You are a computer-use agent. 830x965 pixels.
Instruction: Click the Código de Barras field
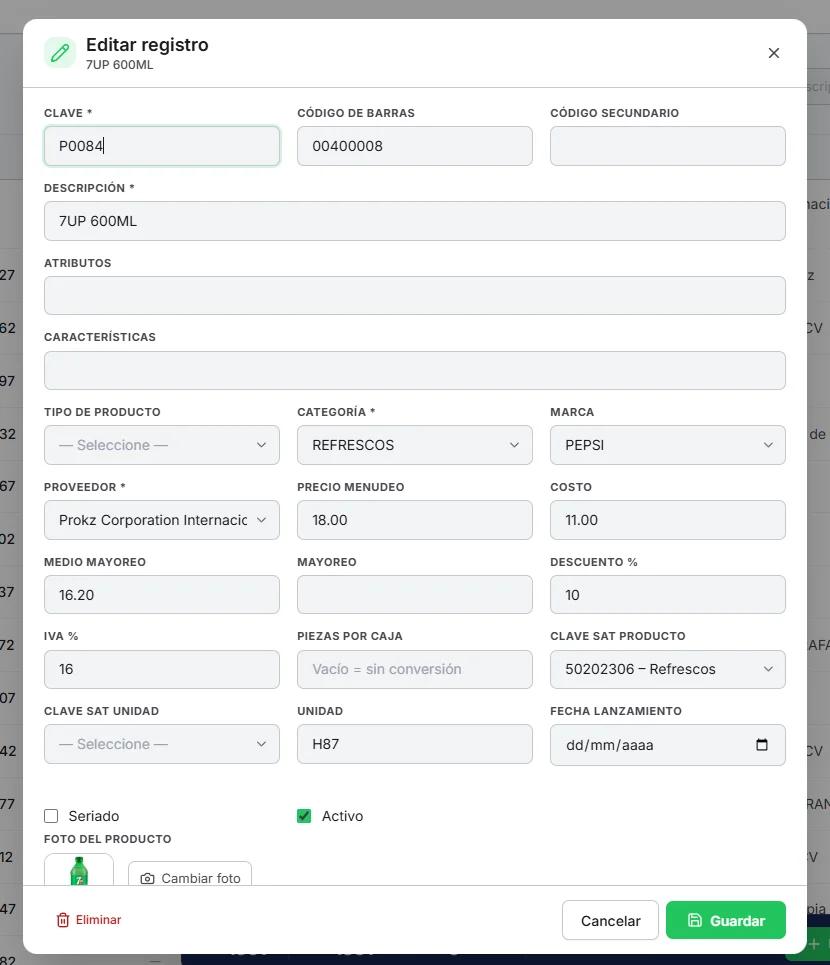(415, 146)
